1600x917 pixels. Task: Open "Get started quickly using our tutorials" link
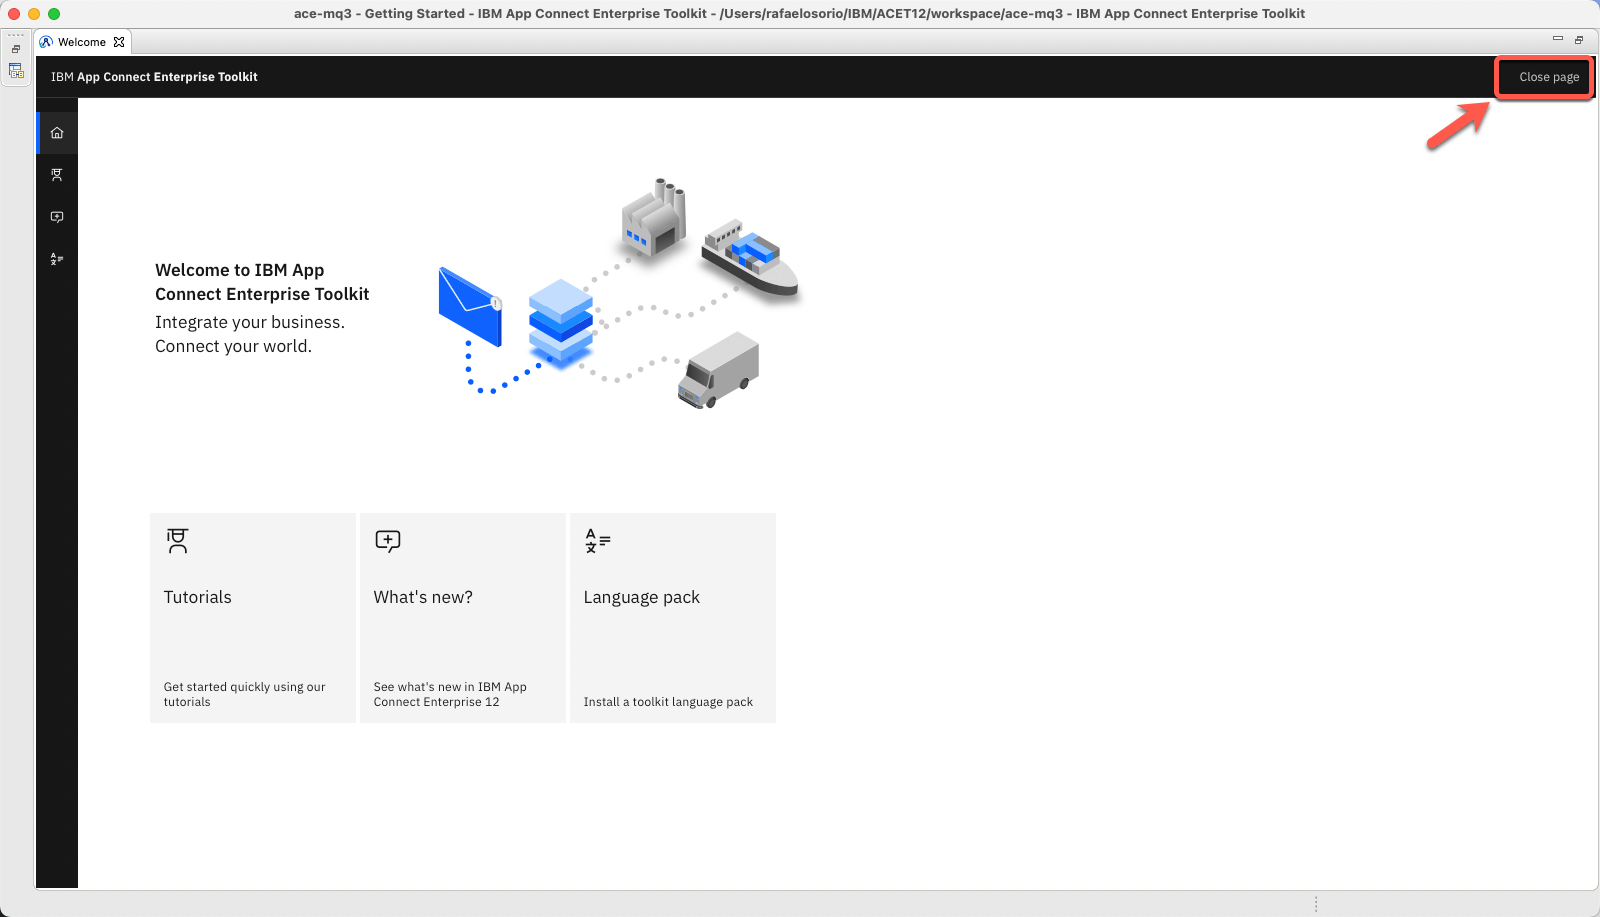point(244,694)
